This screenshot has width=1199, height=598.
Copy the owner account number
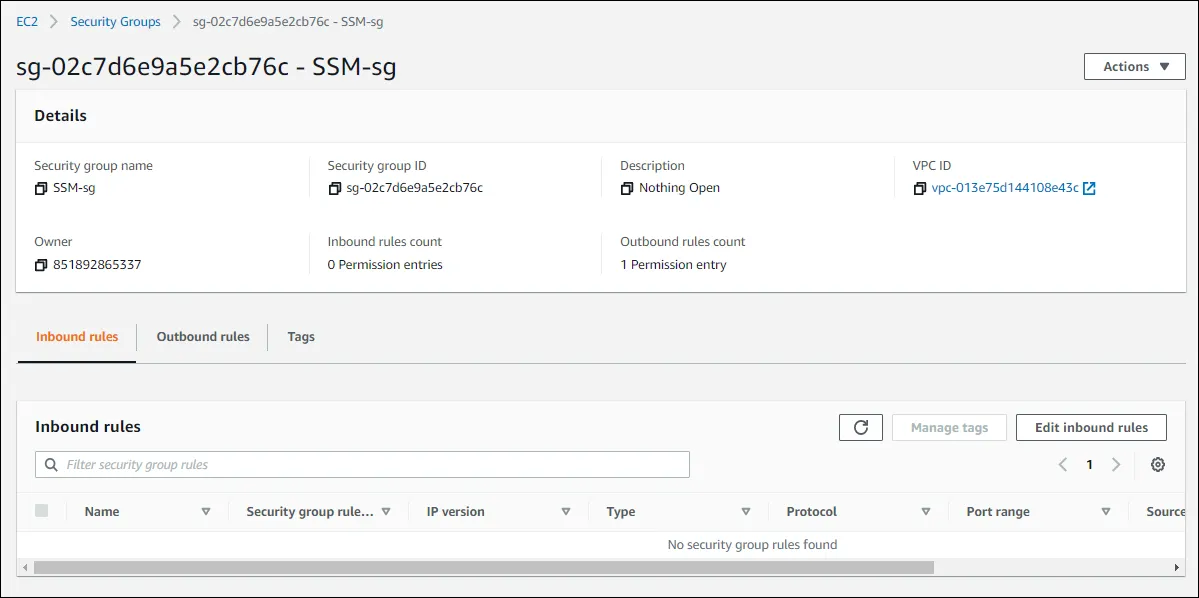pyautogui.click(x=41, y=265)
